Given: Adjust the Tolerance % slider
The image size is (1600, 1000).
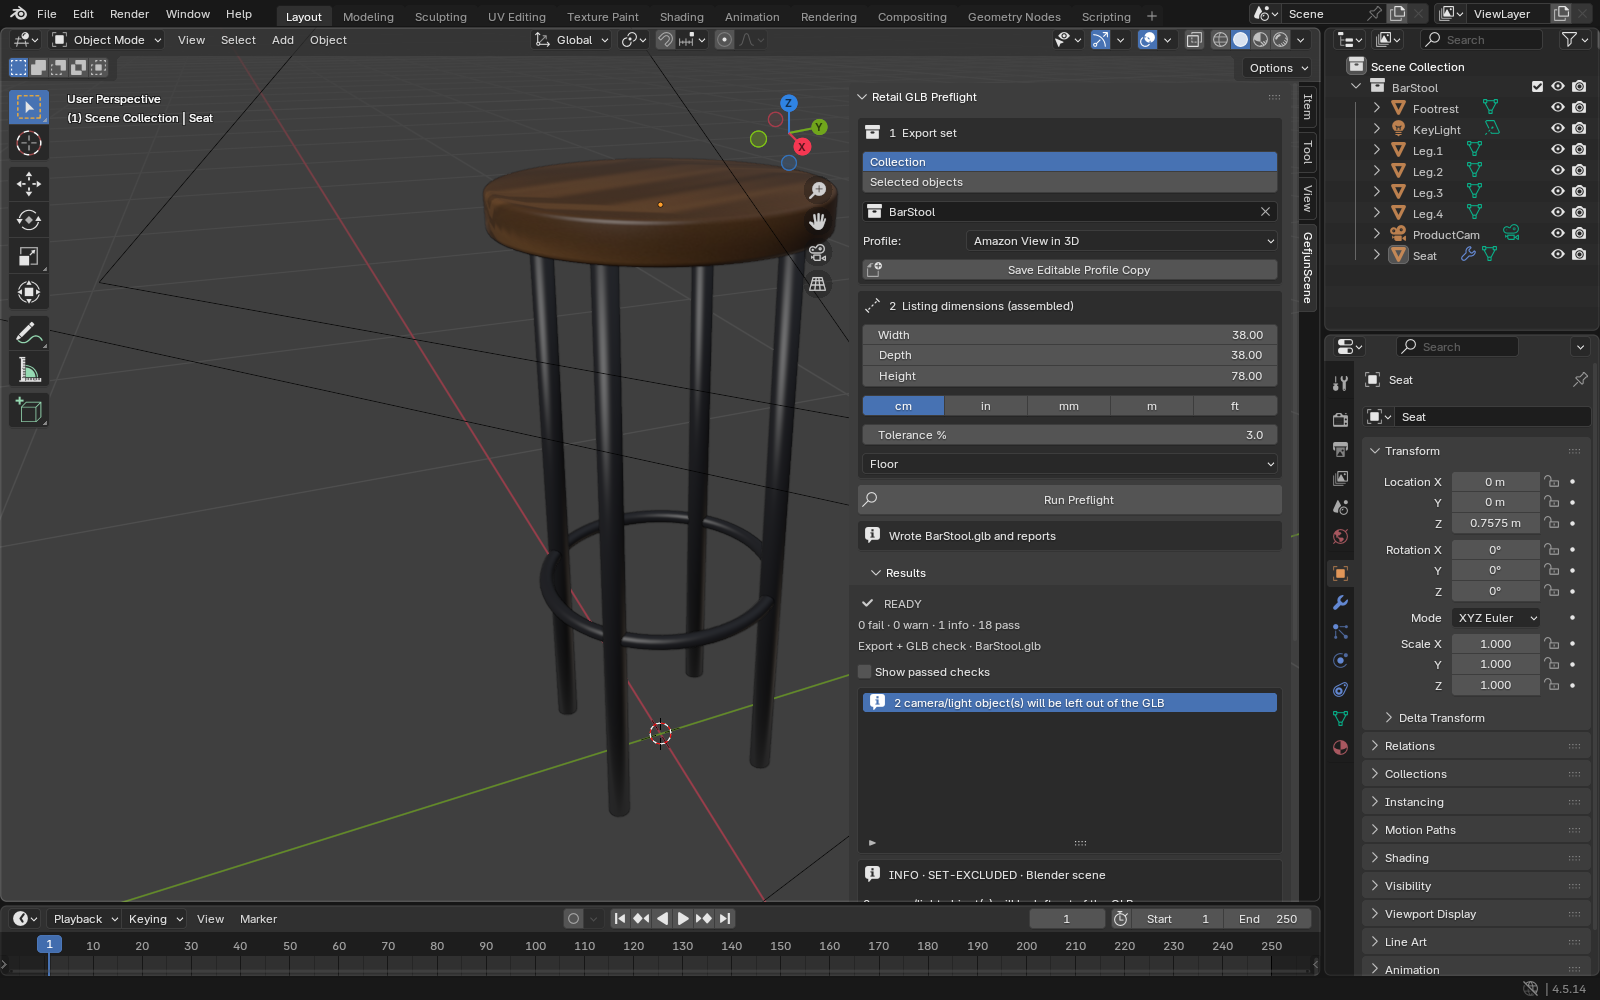Looking at the screenshot, I should (1070, 435).
